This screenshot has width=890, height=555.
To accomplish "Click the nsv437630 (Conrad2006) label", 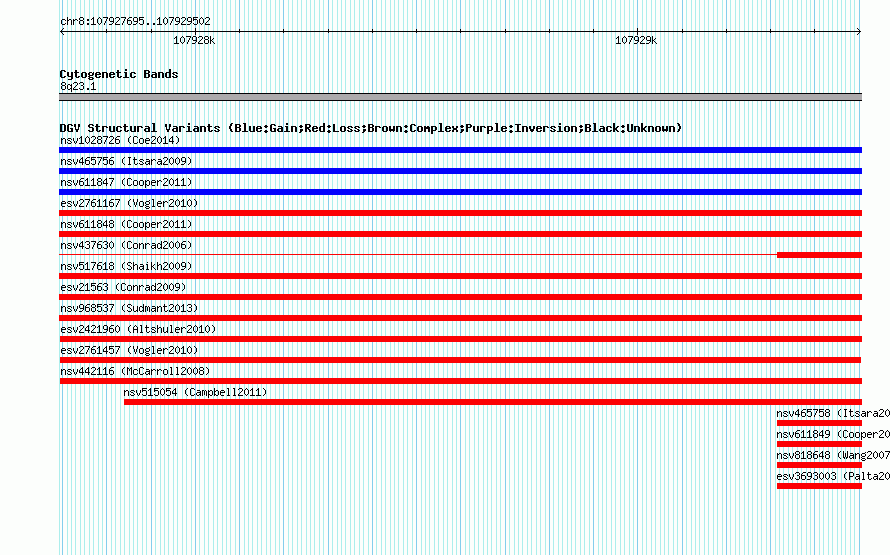I will tap(126, 245).
